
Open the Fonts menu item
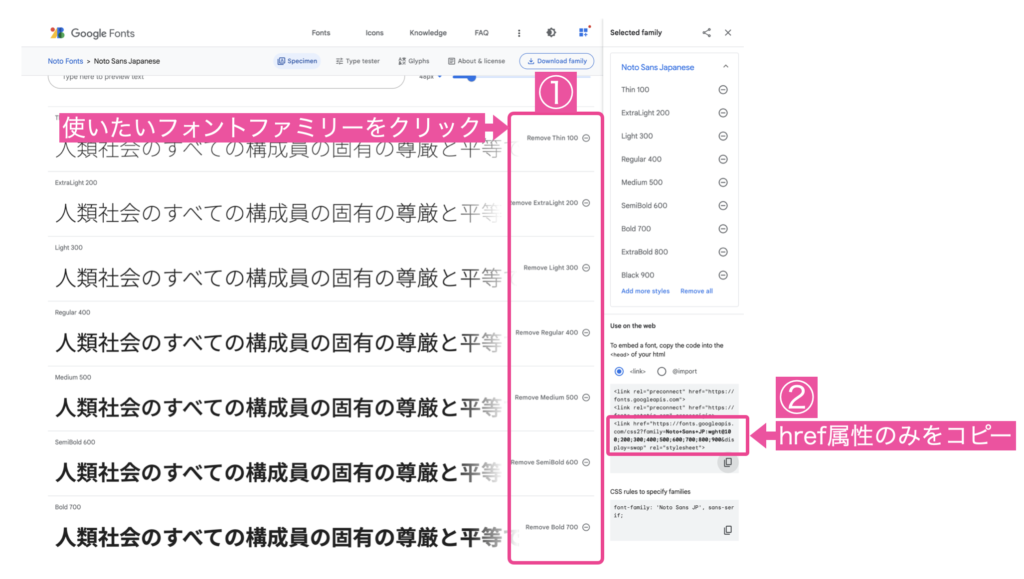click(321, 33)
